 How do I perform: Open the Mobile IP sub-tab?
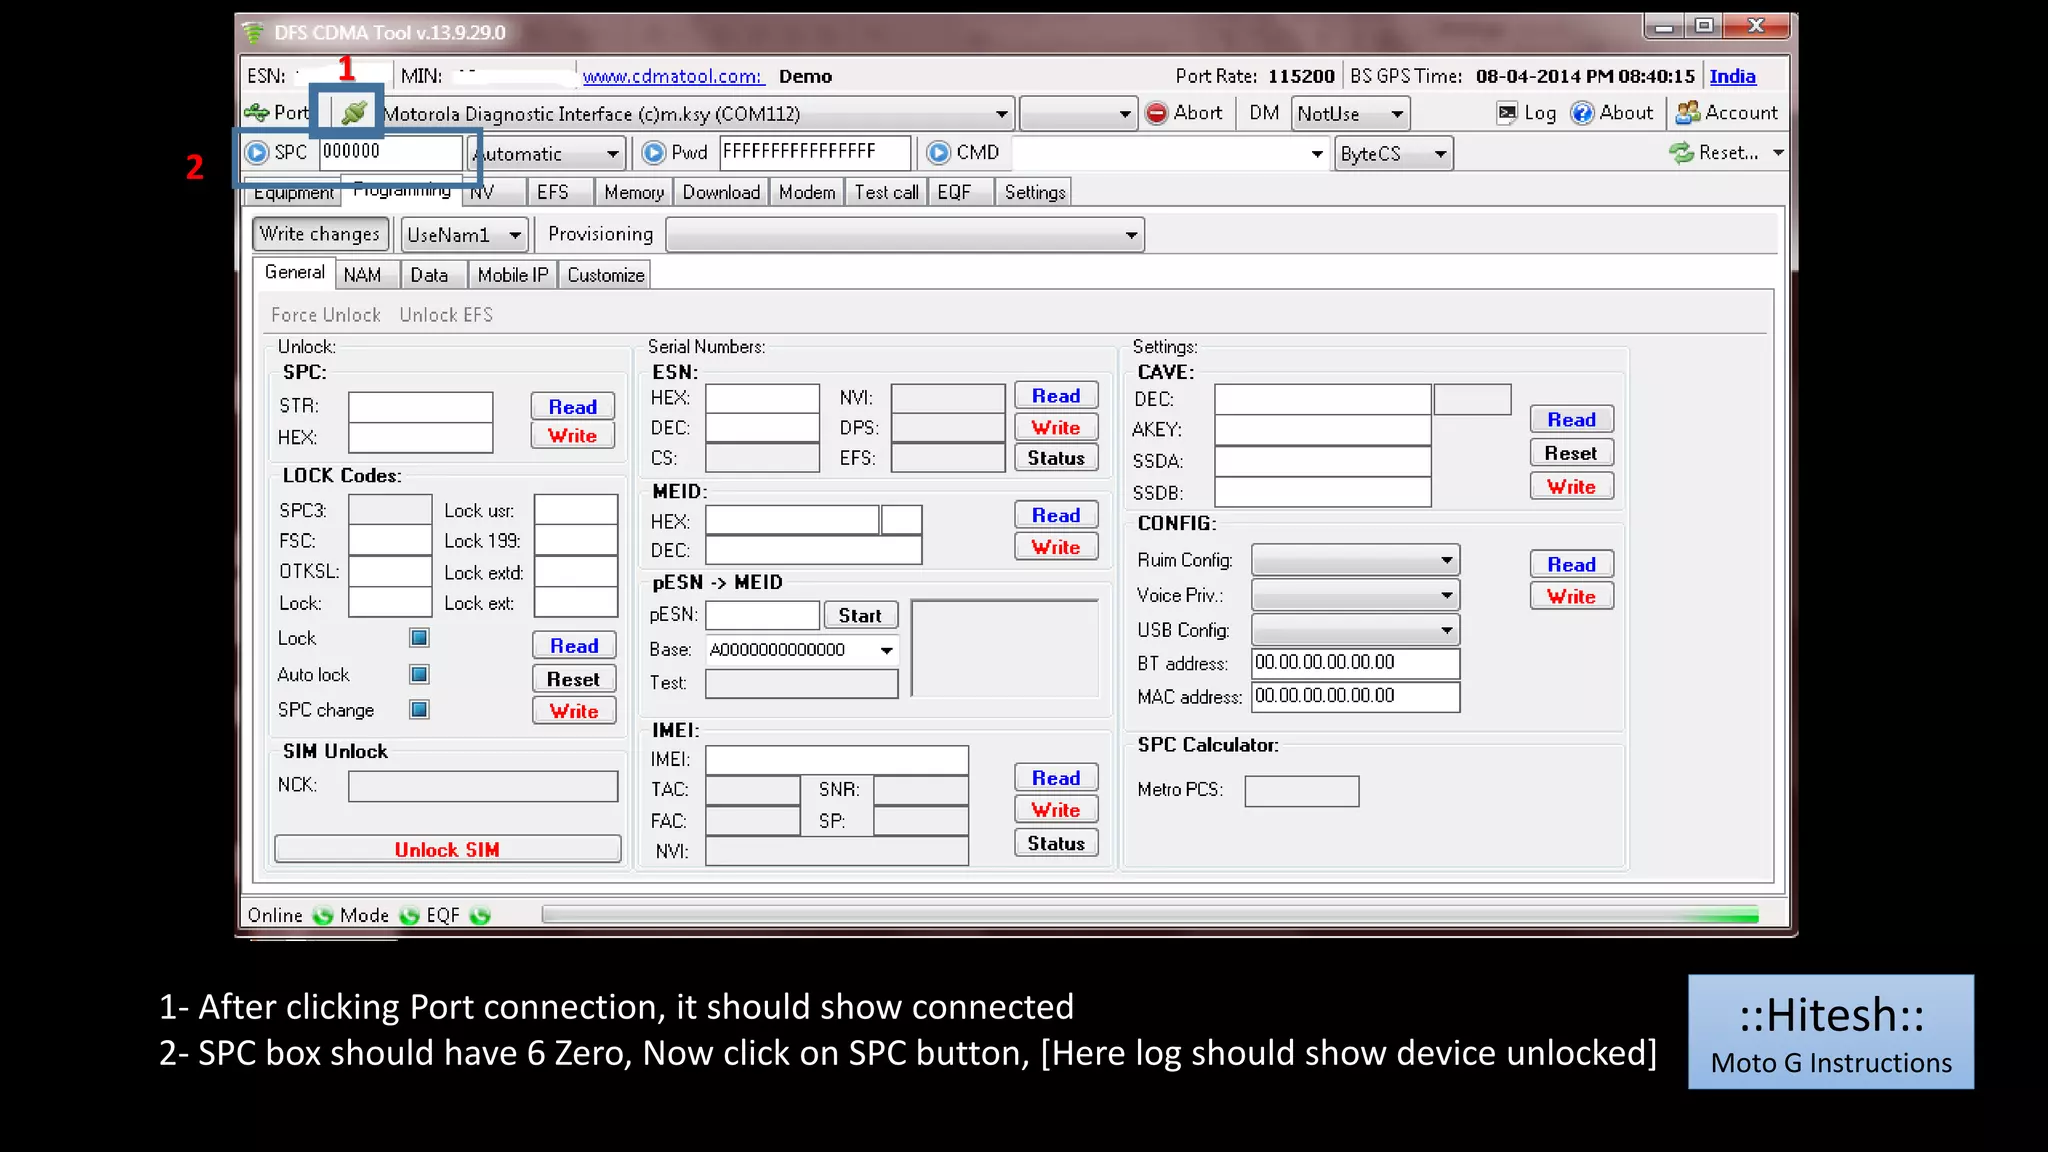tap(513, 275)
